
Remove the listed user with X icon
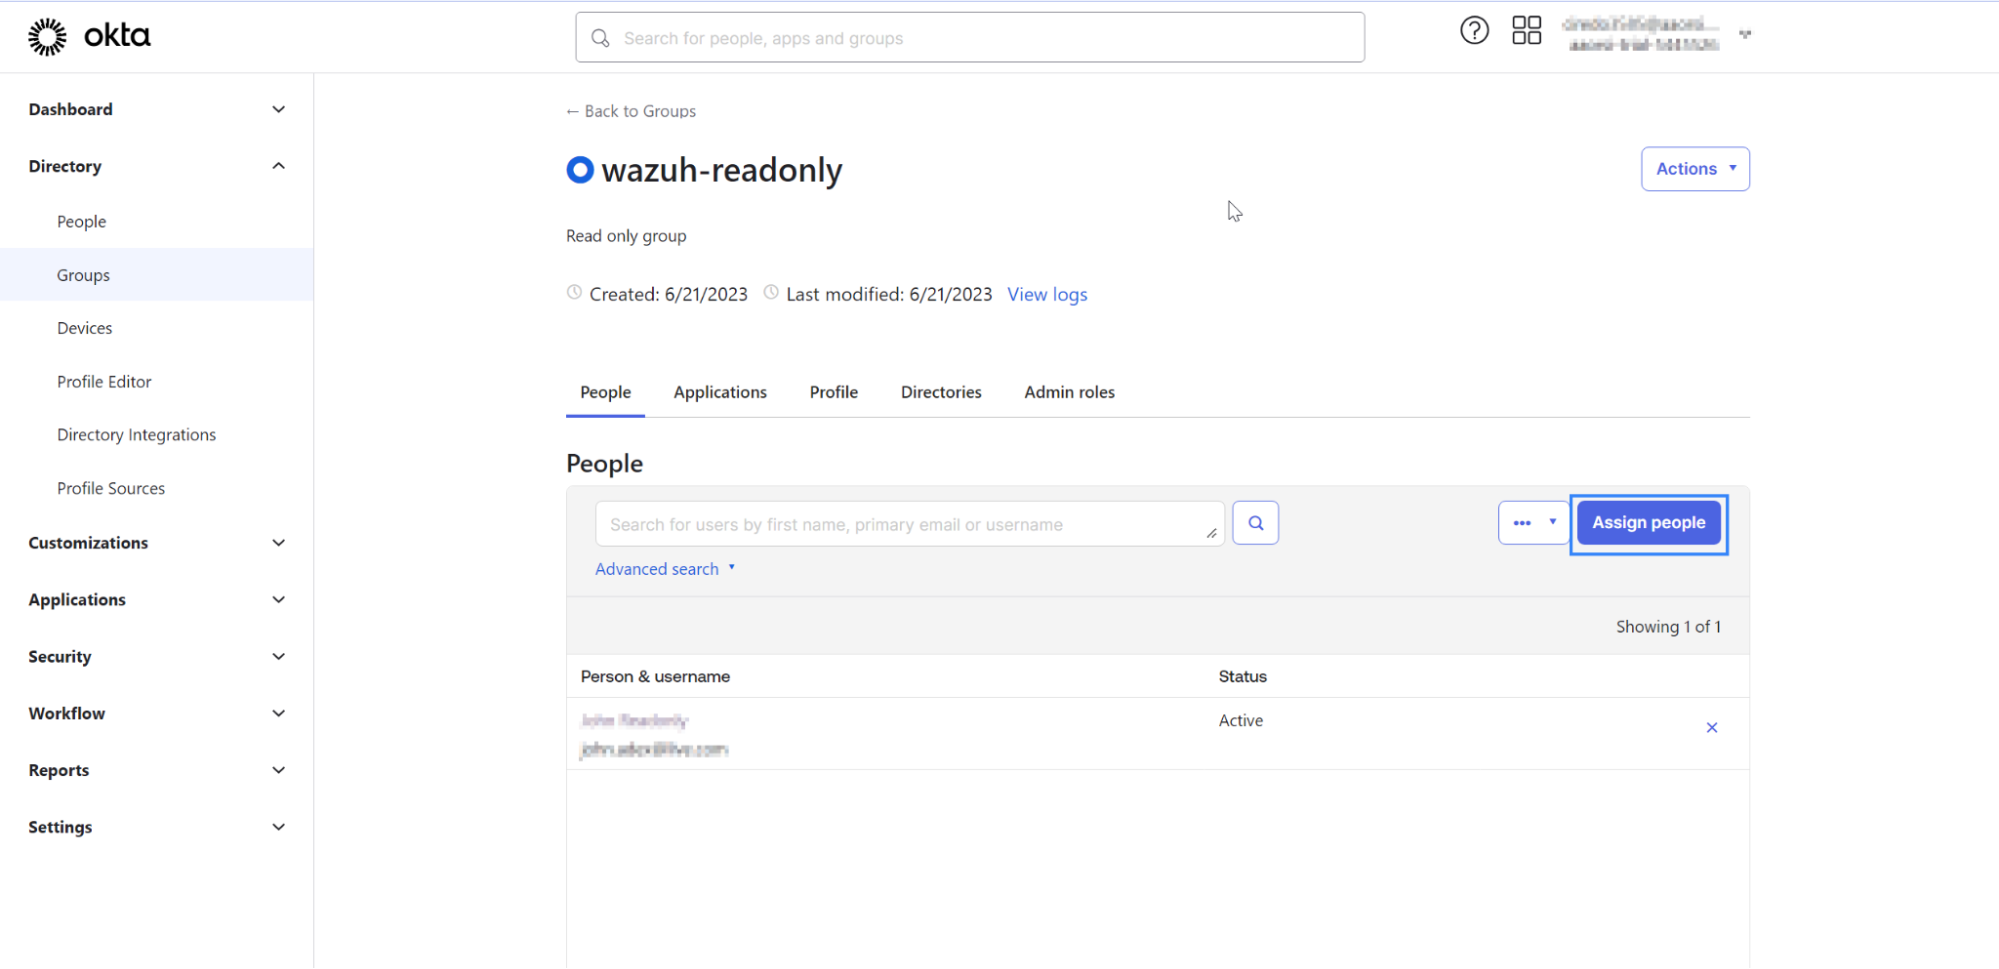pyautogui.click(x=1711, y=727)
